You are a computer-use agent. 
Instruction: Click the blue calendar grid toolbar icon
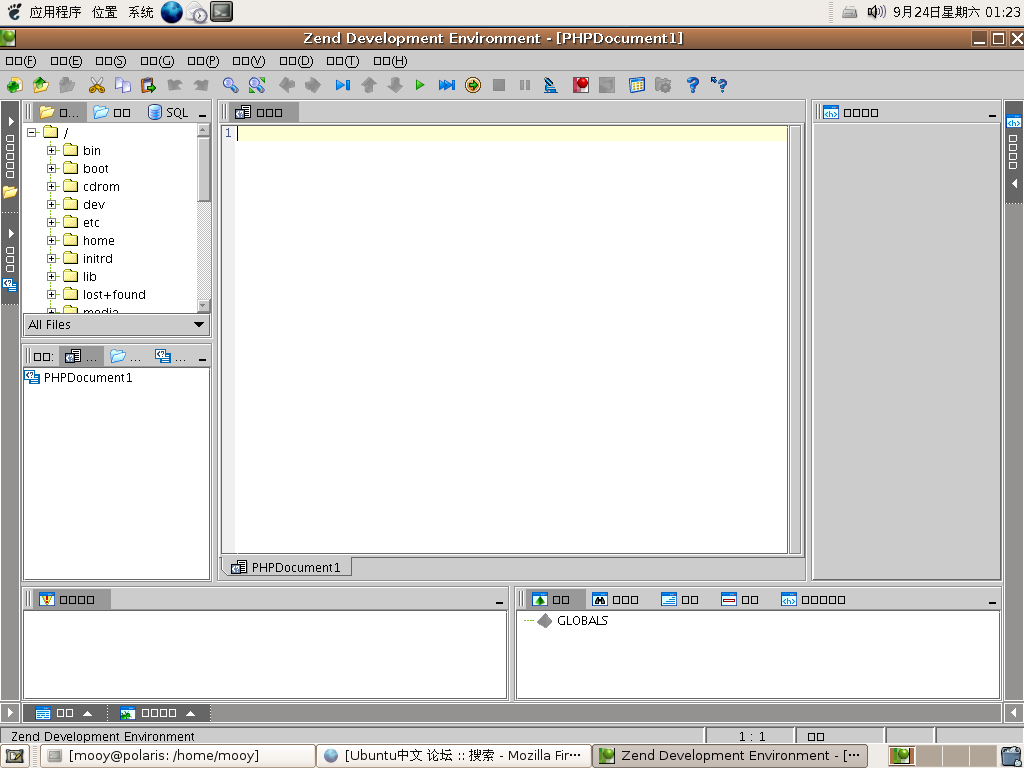(x=637, y=85)
